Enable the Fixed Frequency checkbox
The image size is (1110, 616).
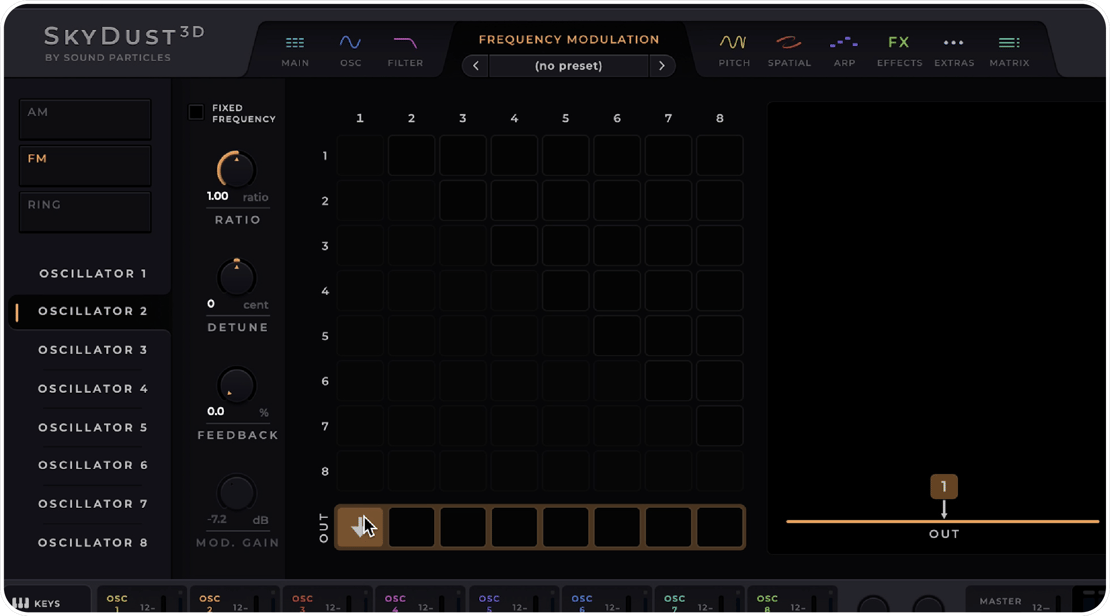click(196, 113)
